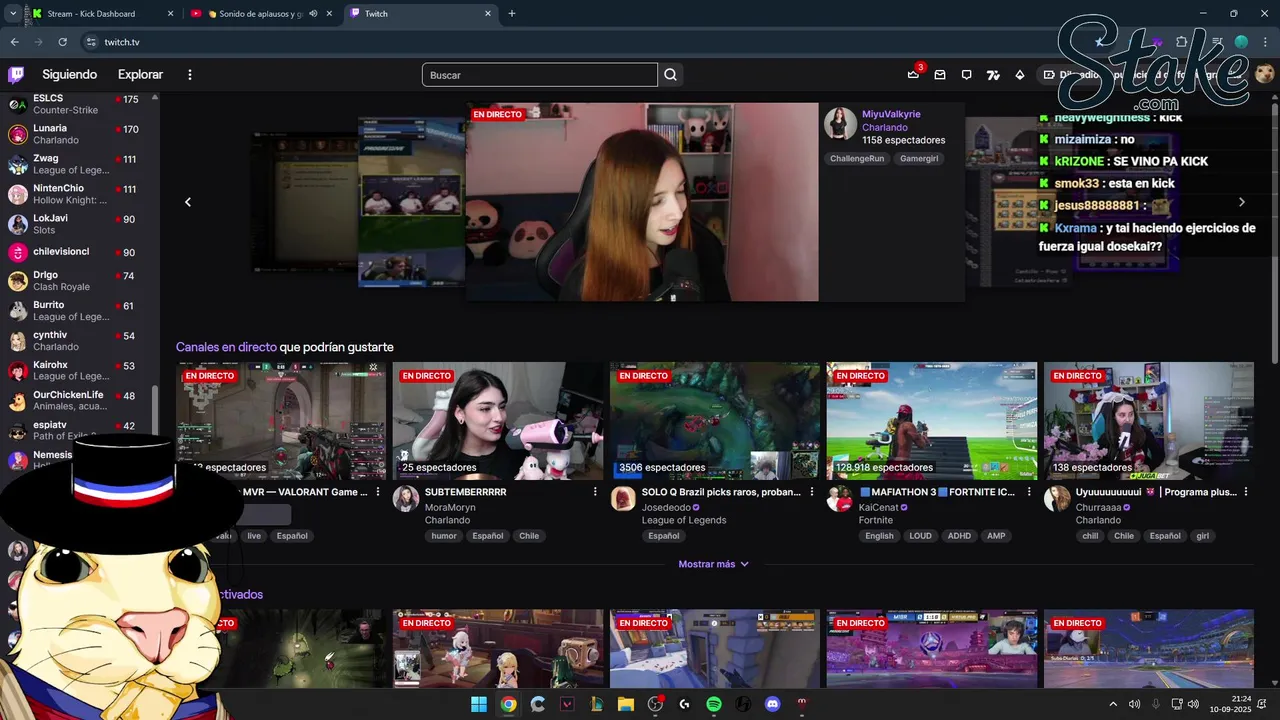Screen dimensions: 1280x720
Task: Open the Siguiendo page
Action: [70, 75]
